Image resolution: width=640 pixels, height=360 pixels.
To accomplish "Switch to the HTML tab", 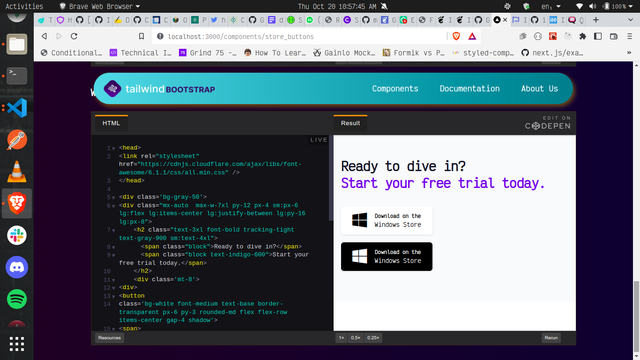I will click(111, 123).
